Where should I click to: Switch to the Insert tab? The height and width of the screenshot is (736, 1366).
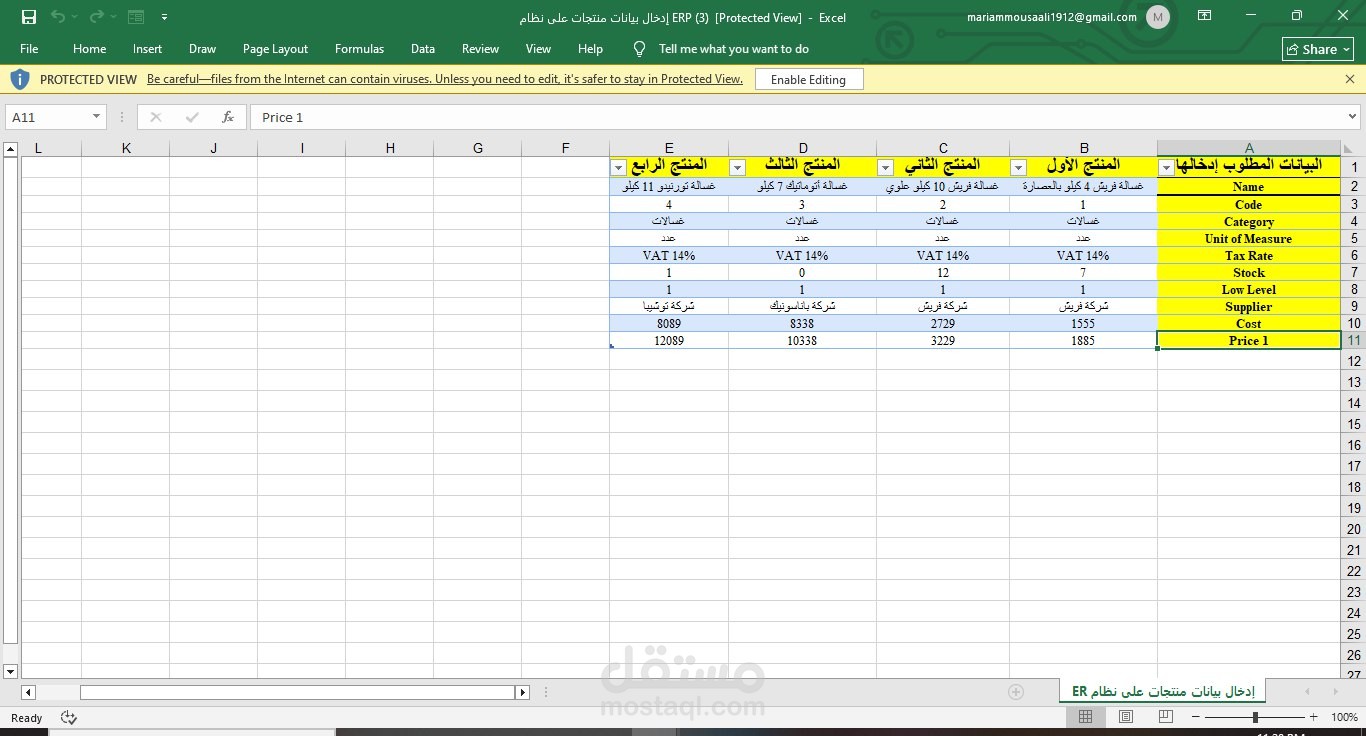[x=147, y=48]
